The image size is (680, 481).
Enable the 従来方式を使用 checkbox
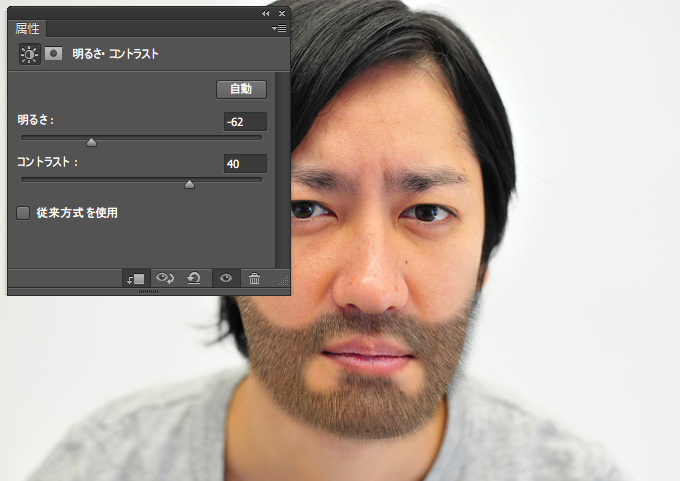[23, 213]
